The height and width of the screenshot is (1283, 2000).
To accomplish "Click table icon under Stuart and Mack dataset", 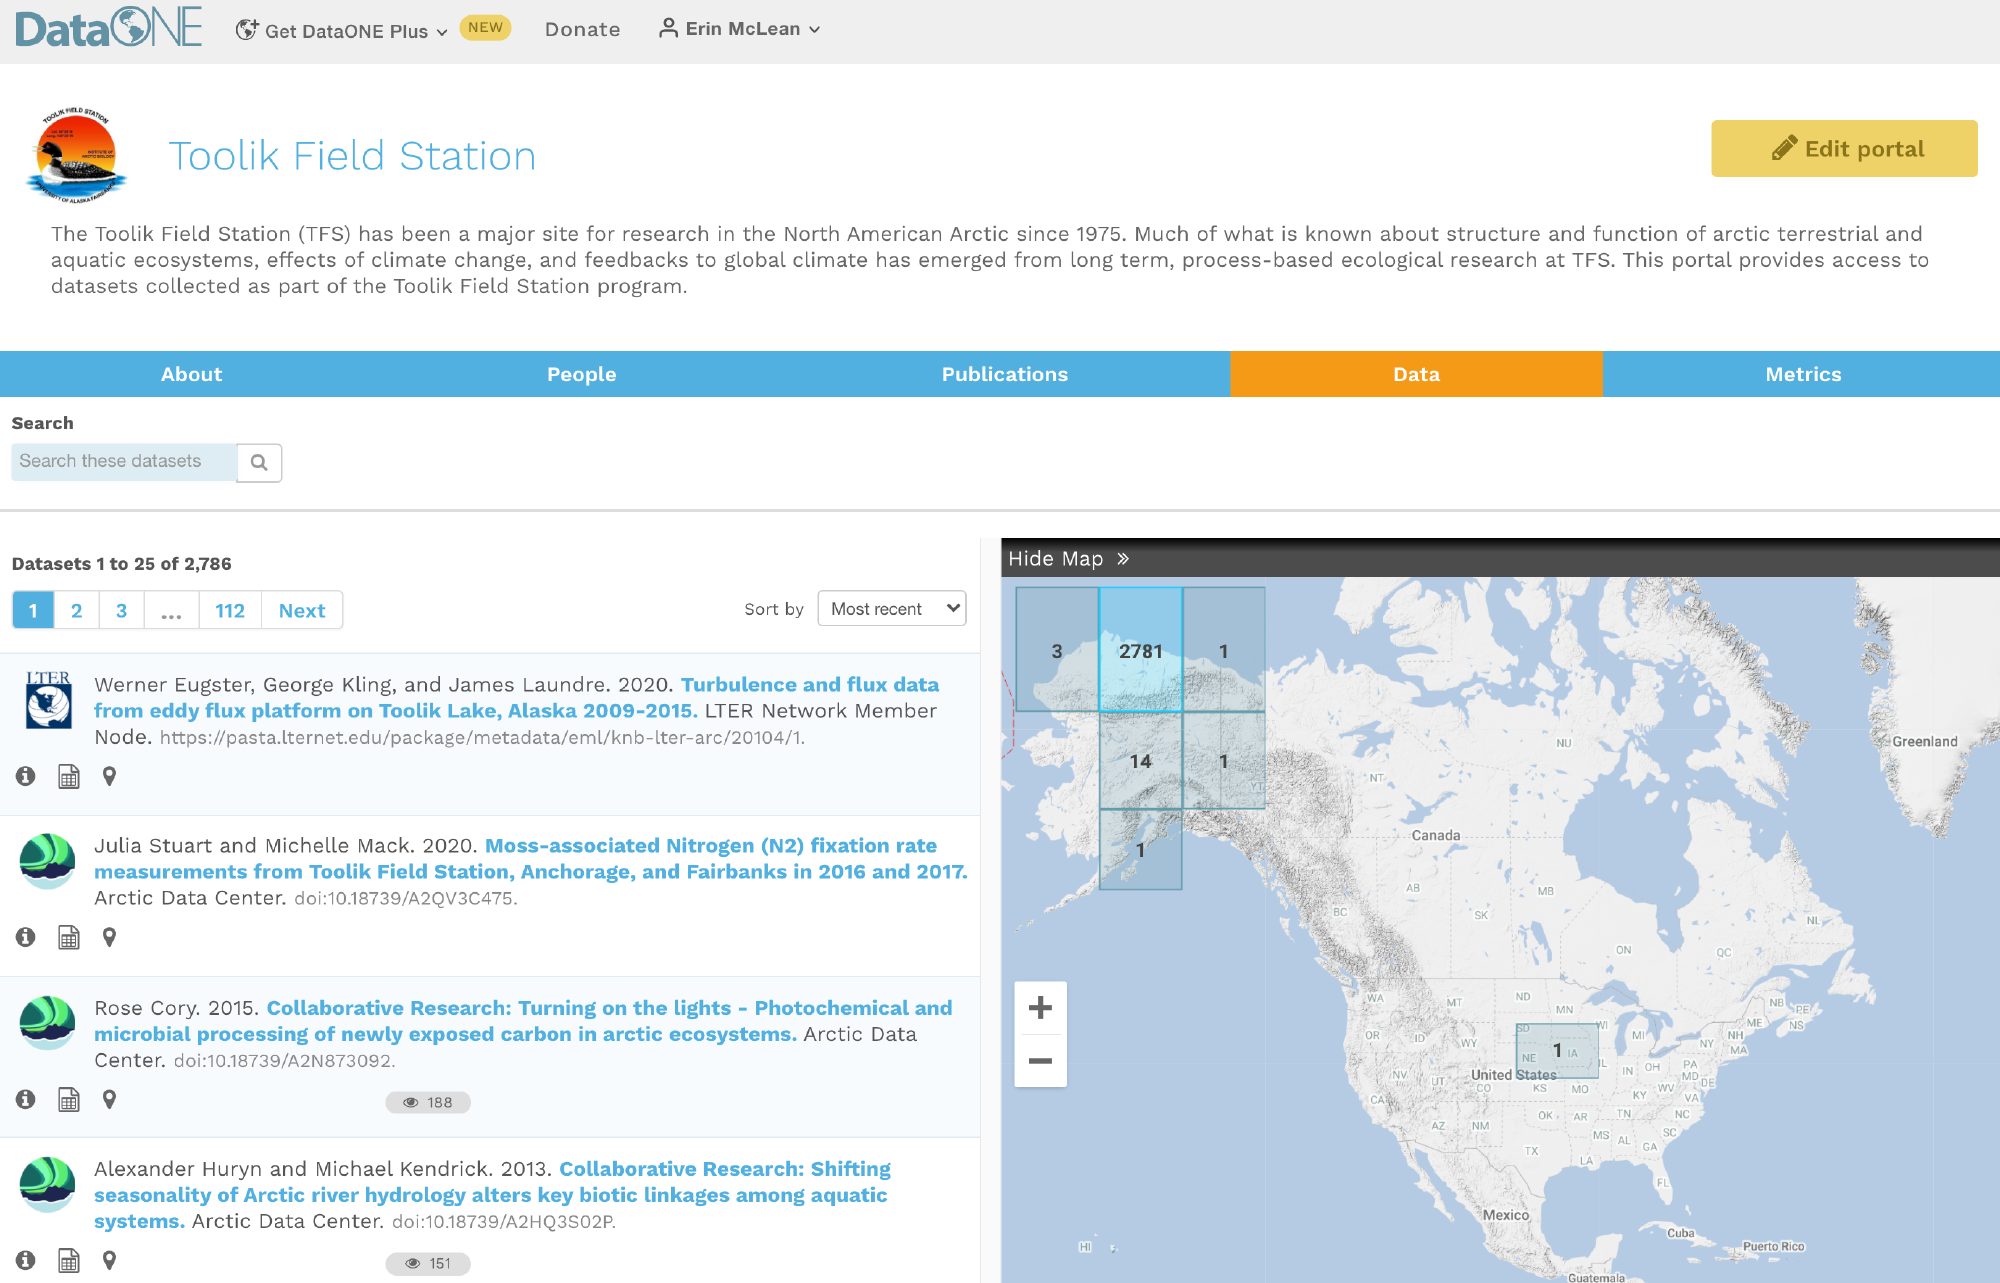I will point(69,938).
